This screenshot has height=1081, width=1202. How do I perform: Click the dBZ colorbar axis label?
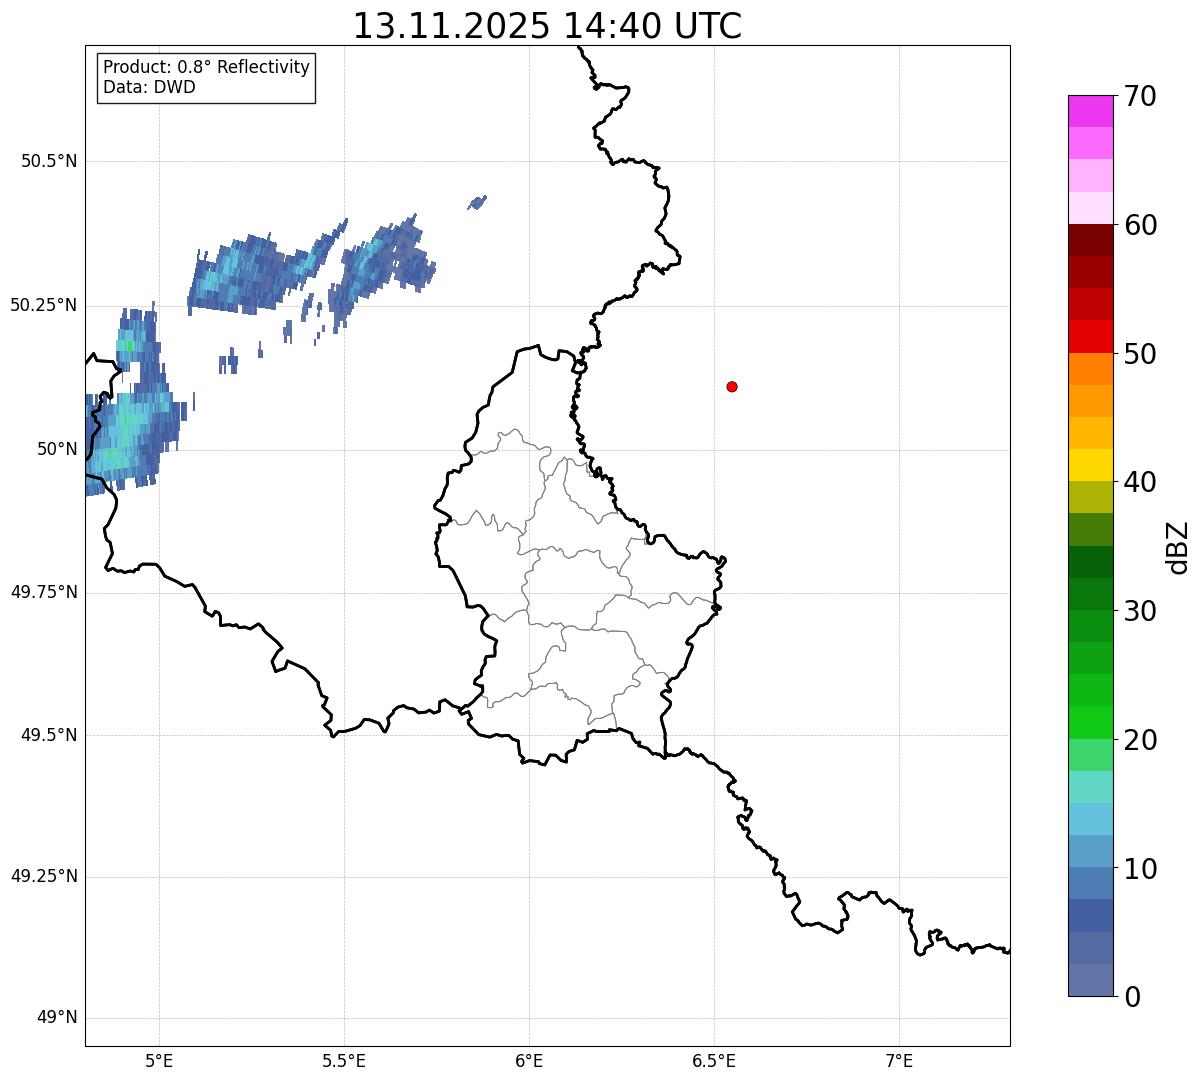point(1177,547)
